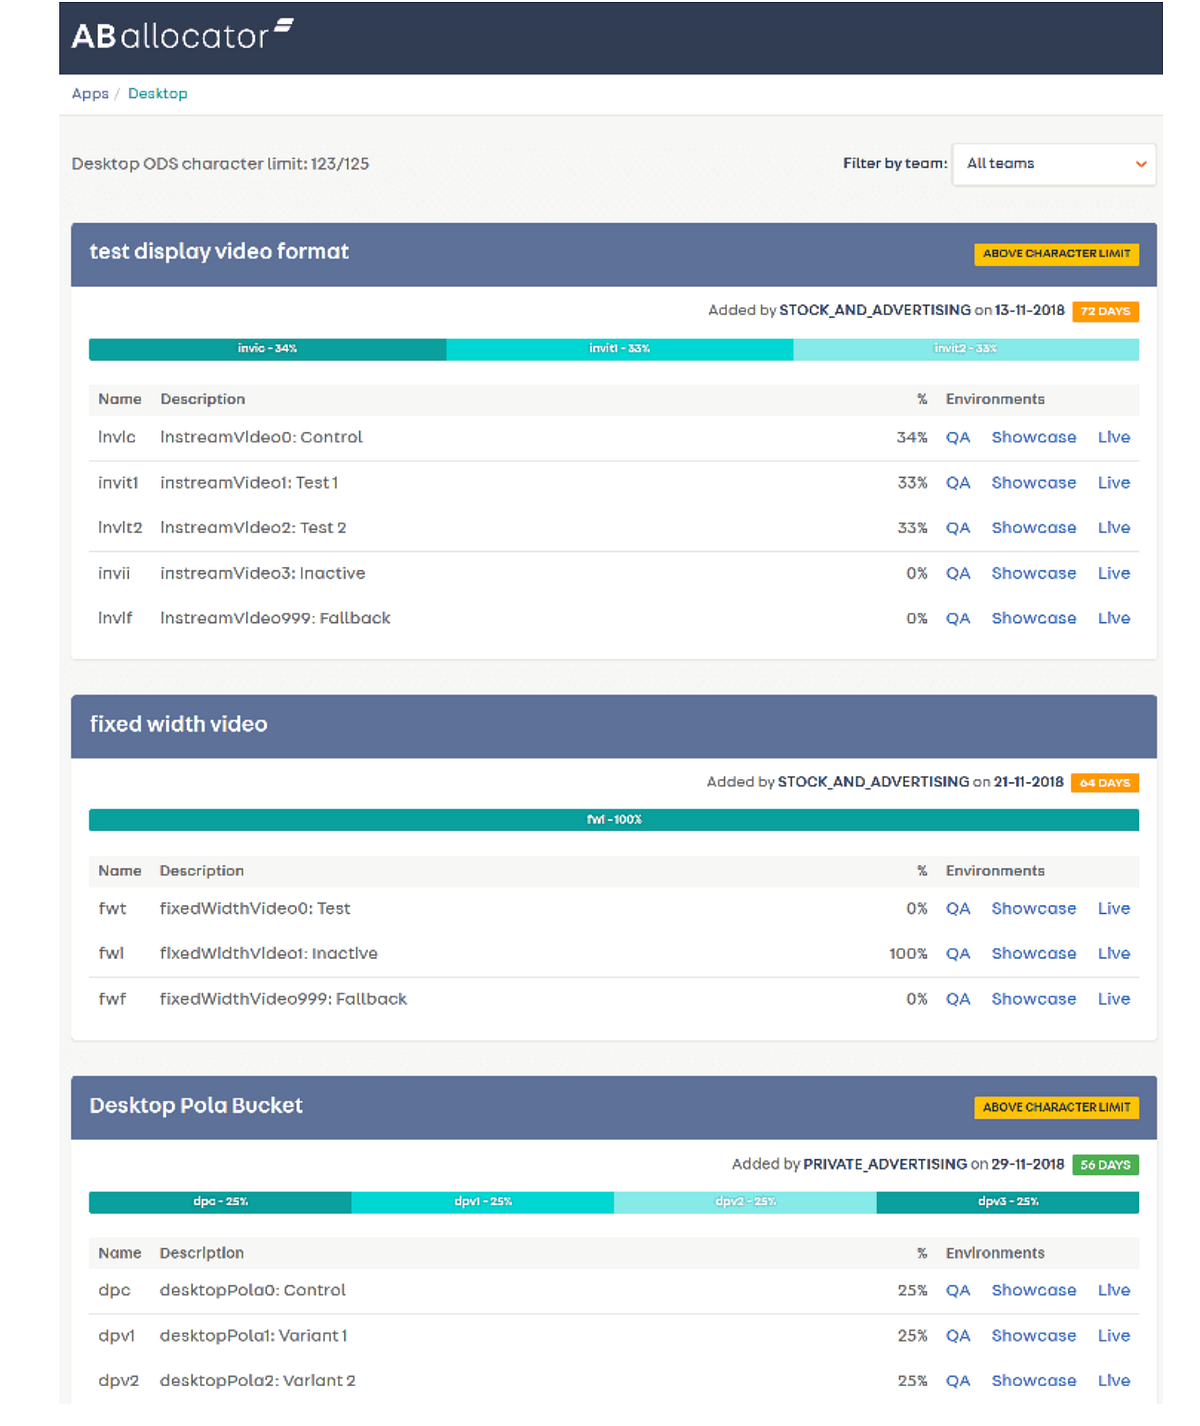Click Live link for fixedWidthVideo1 Inactive

click(1113, 953)
